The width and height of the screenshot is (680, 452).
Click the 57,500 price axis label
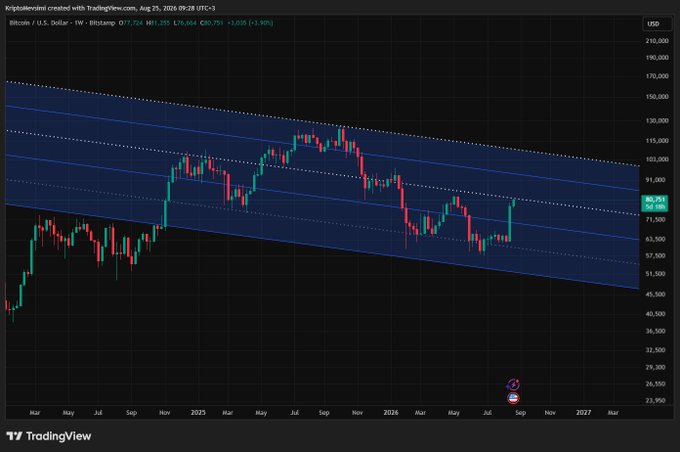point(657,256)
